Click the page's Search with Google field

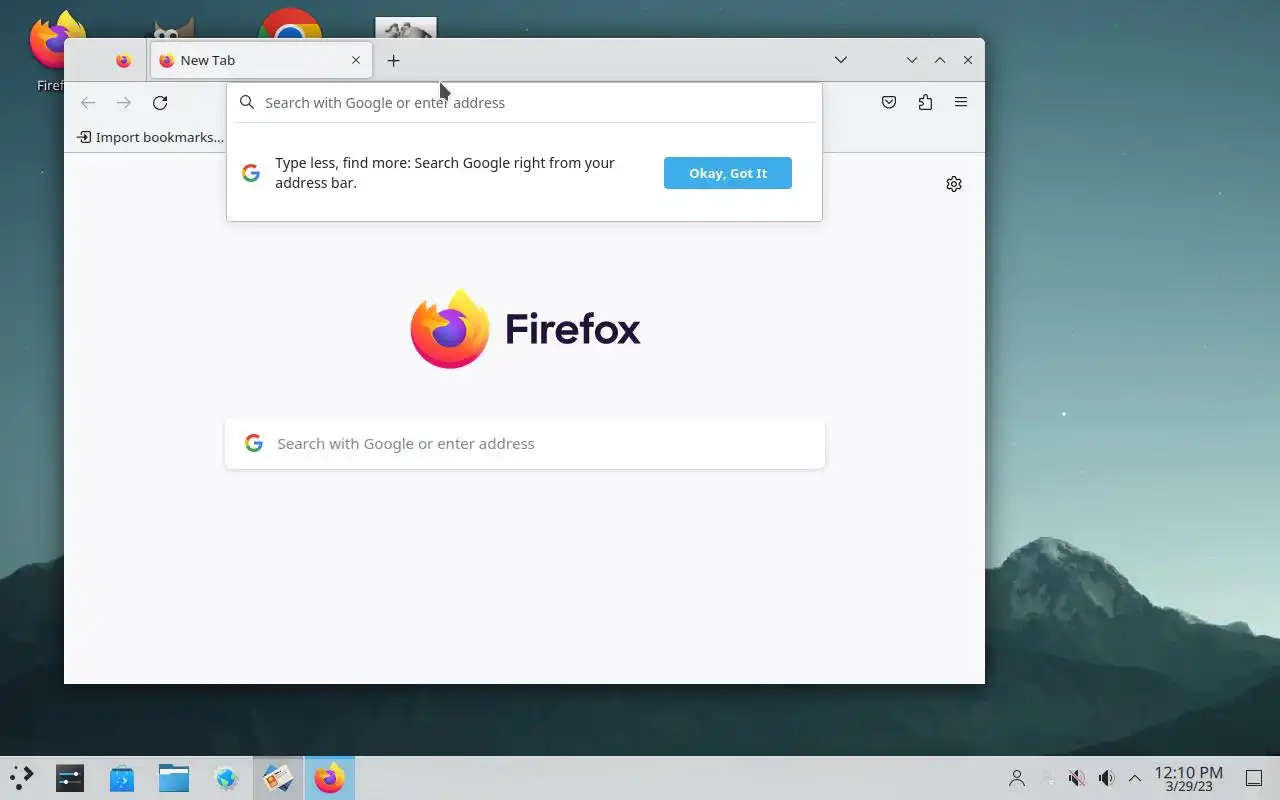pyautogui.click(x=525, y=444)
